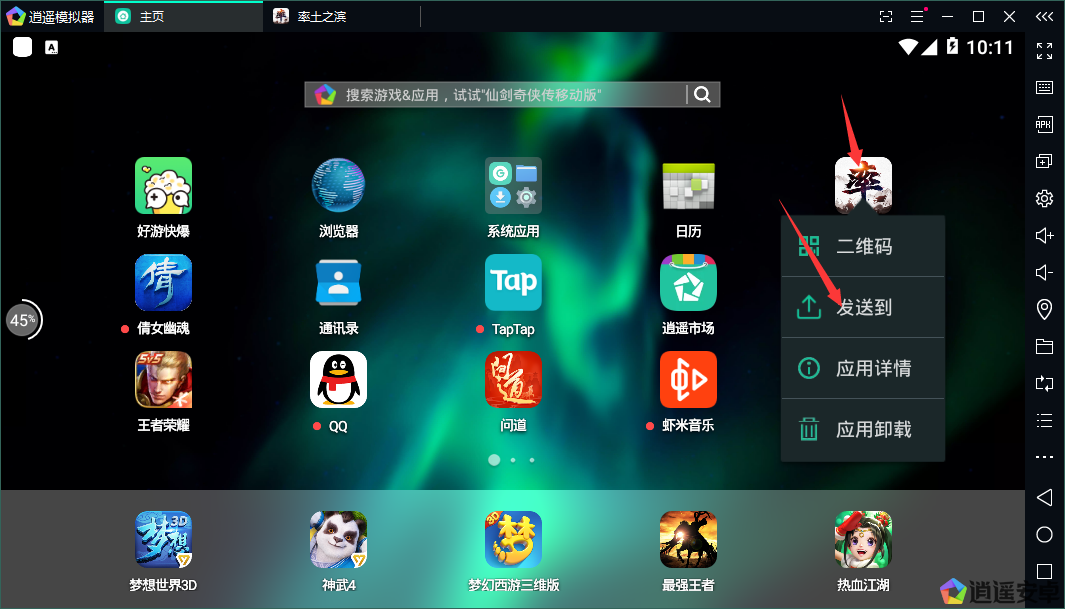Launch 最强王者 from the dock
Viewport: 1065px width, 609px height.
coord(688,539)
